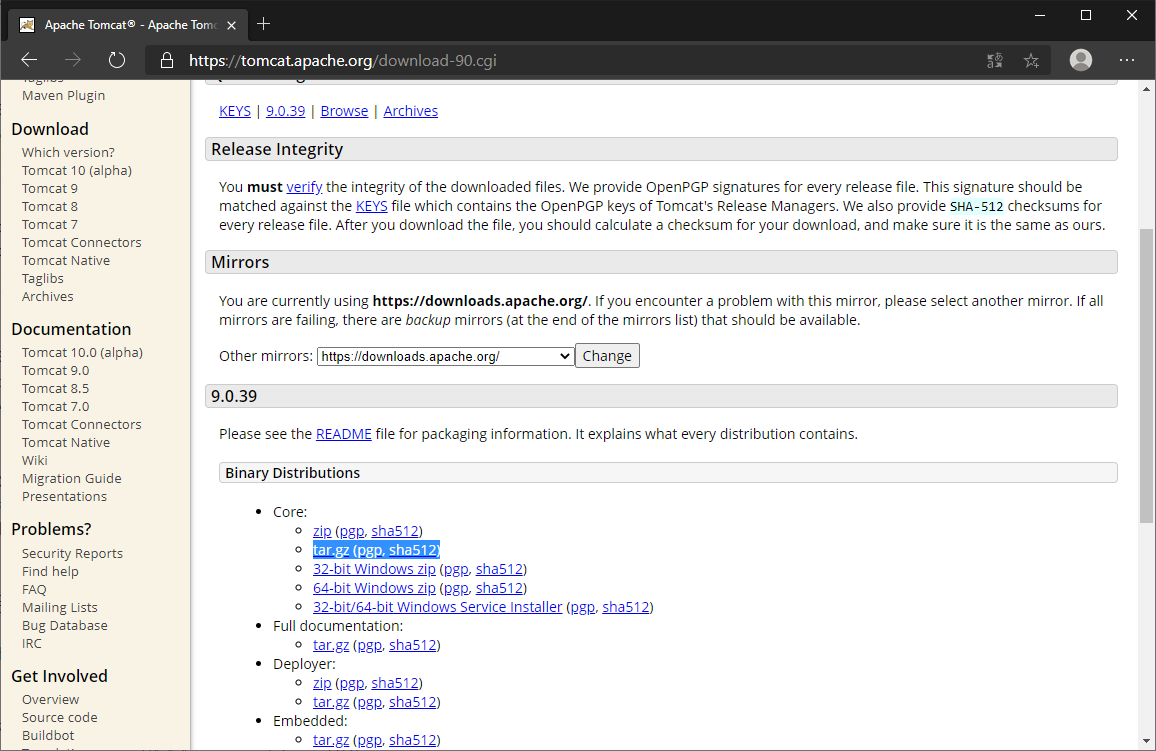Viewport: 1156px width, 751px height.
Task: Open Overview under Get Involved
Action: click(x=50, y=699)
